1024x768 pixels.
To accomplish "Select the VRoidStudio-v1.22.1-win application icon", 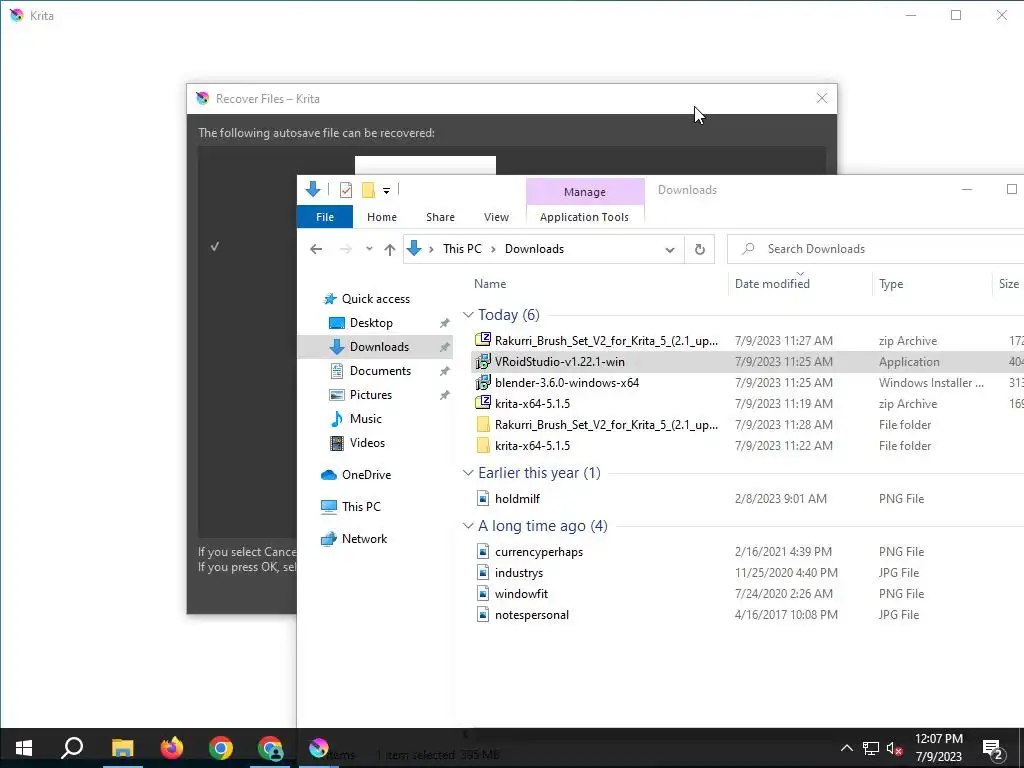I will 483,361.
